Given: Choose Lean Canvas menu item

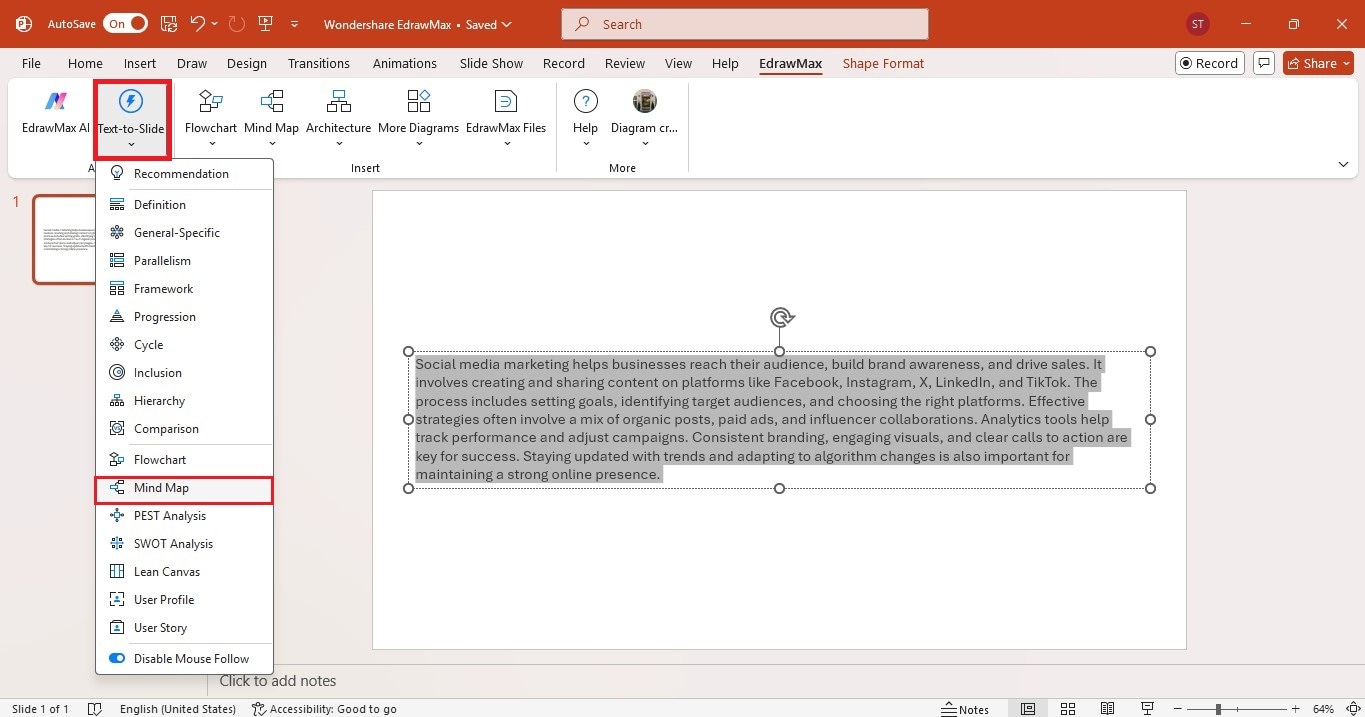Looking at the screenshot, I should point(184,572).
